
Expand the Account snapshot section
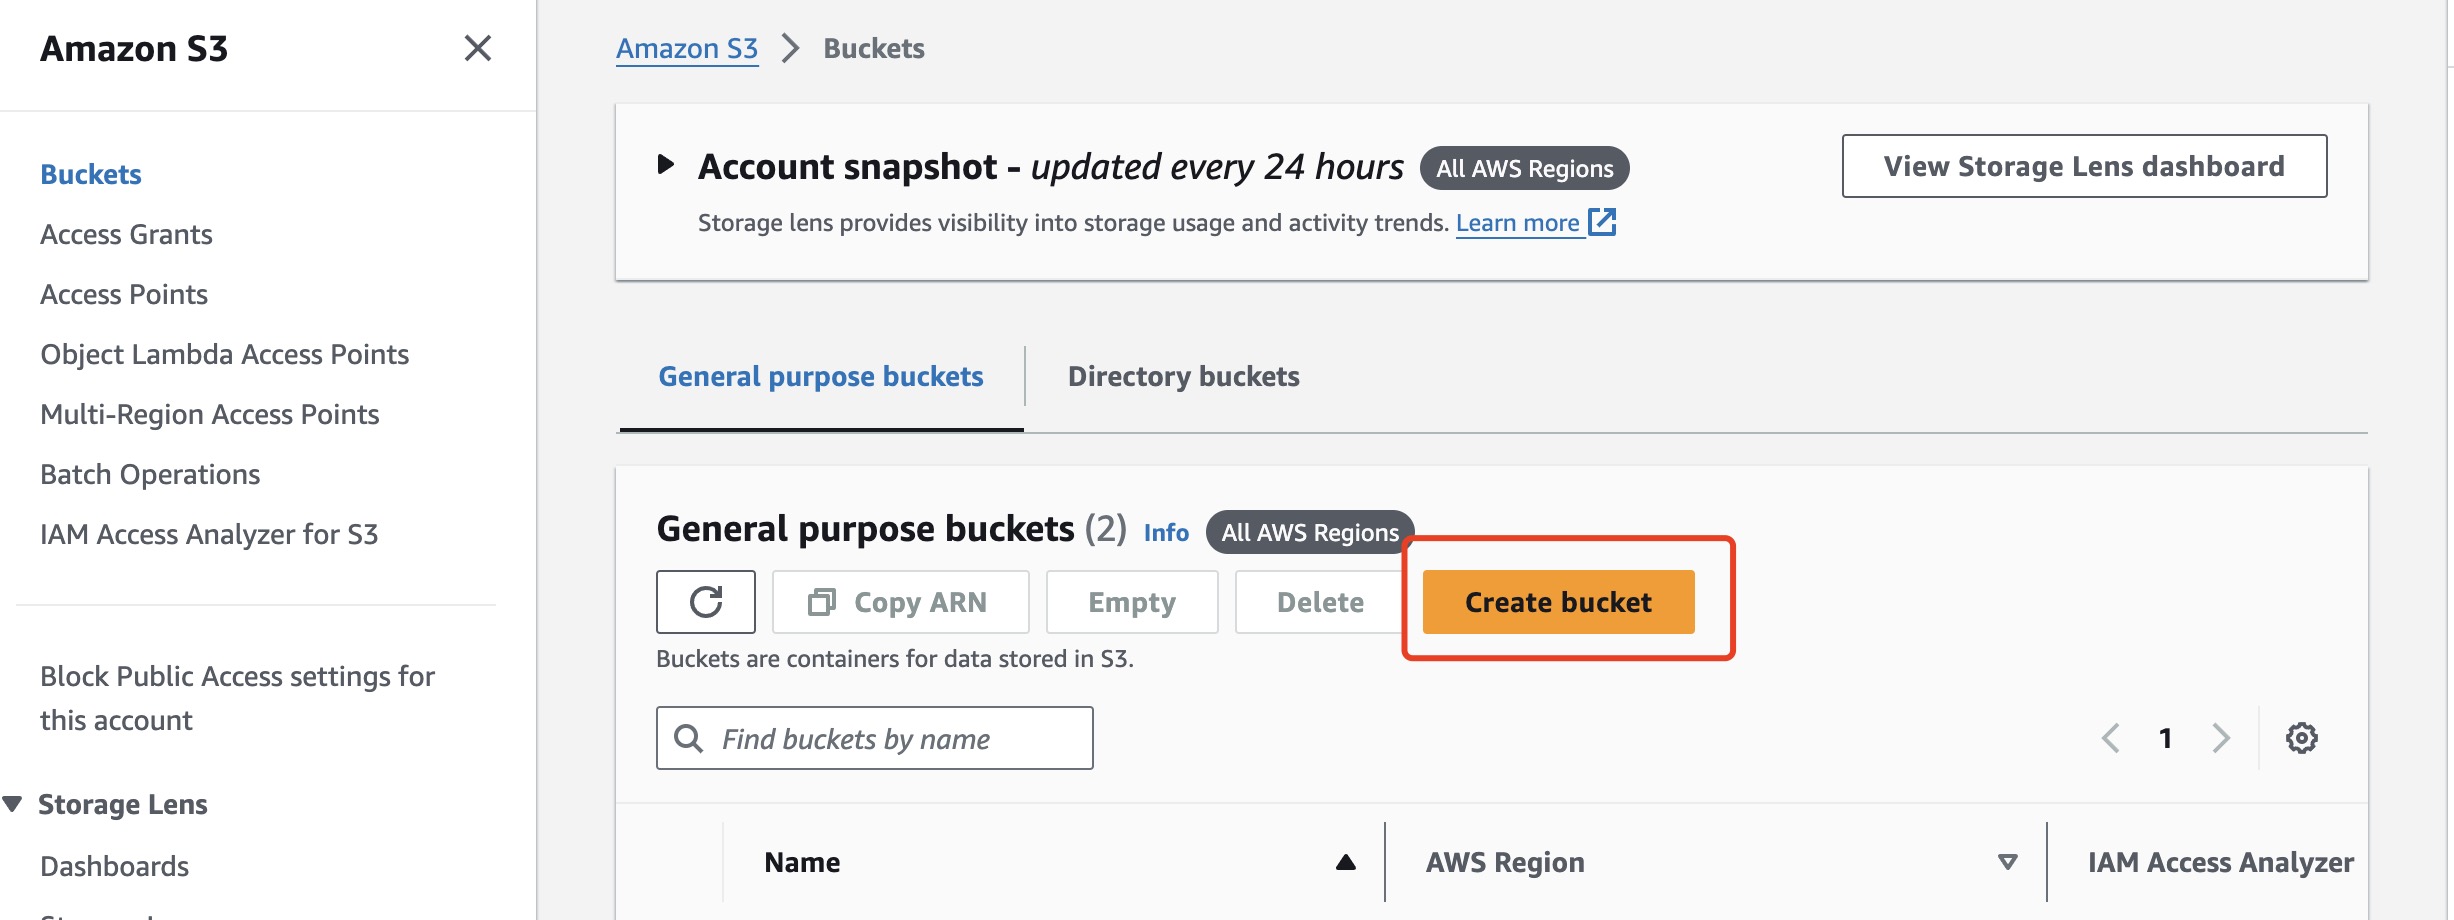(x=666, y=165)
